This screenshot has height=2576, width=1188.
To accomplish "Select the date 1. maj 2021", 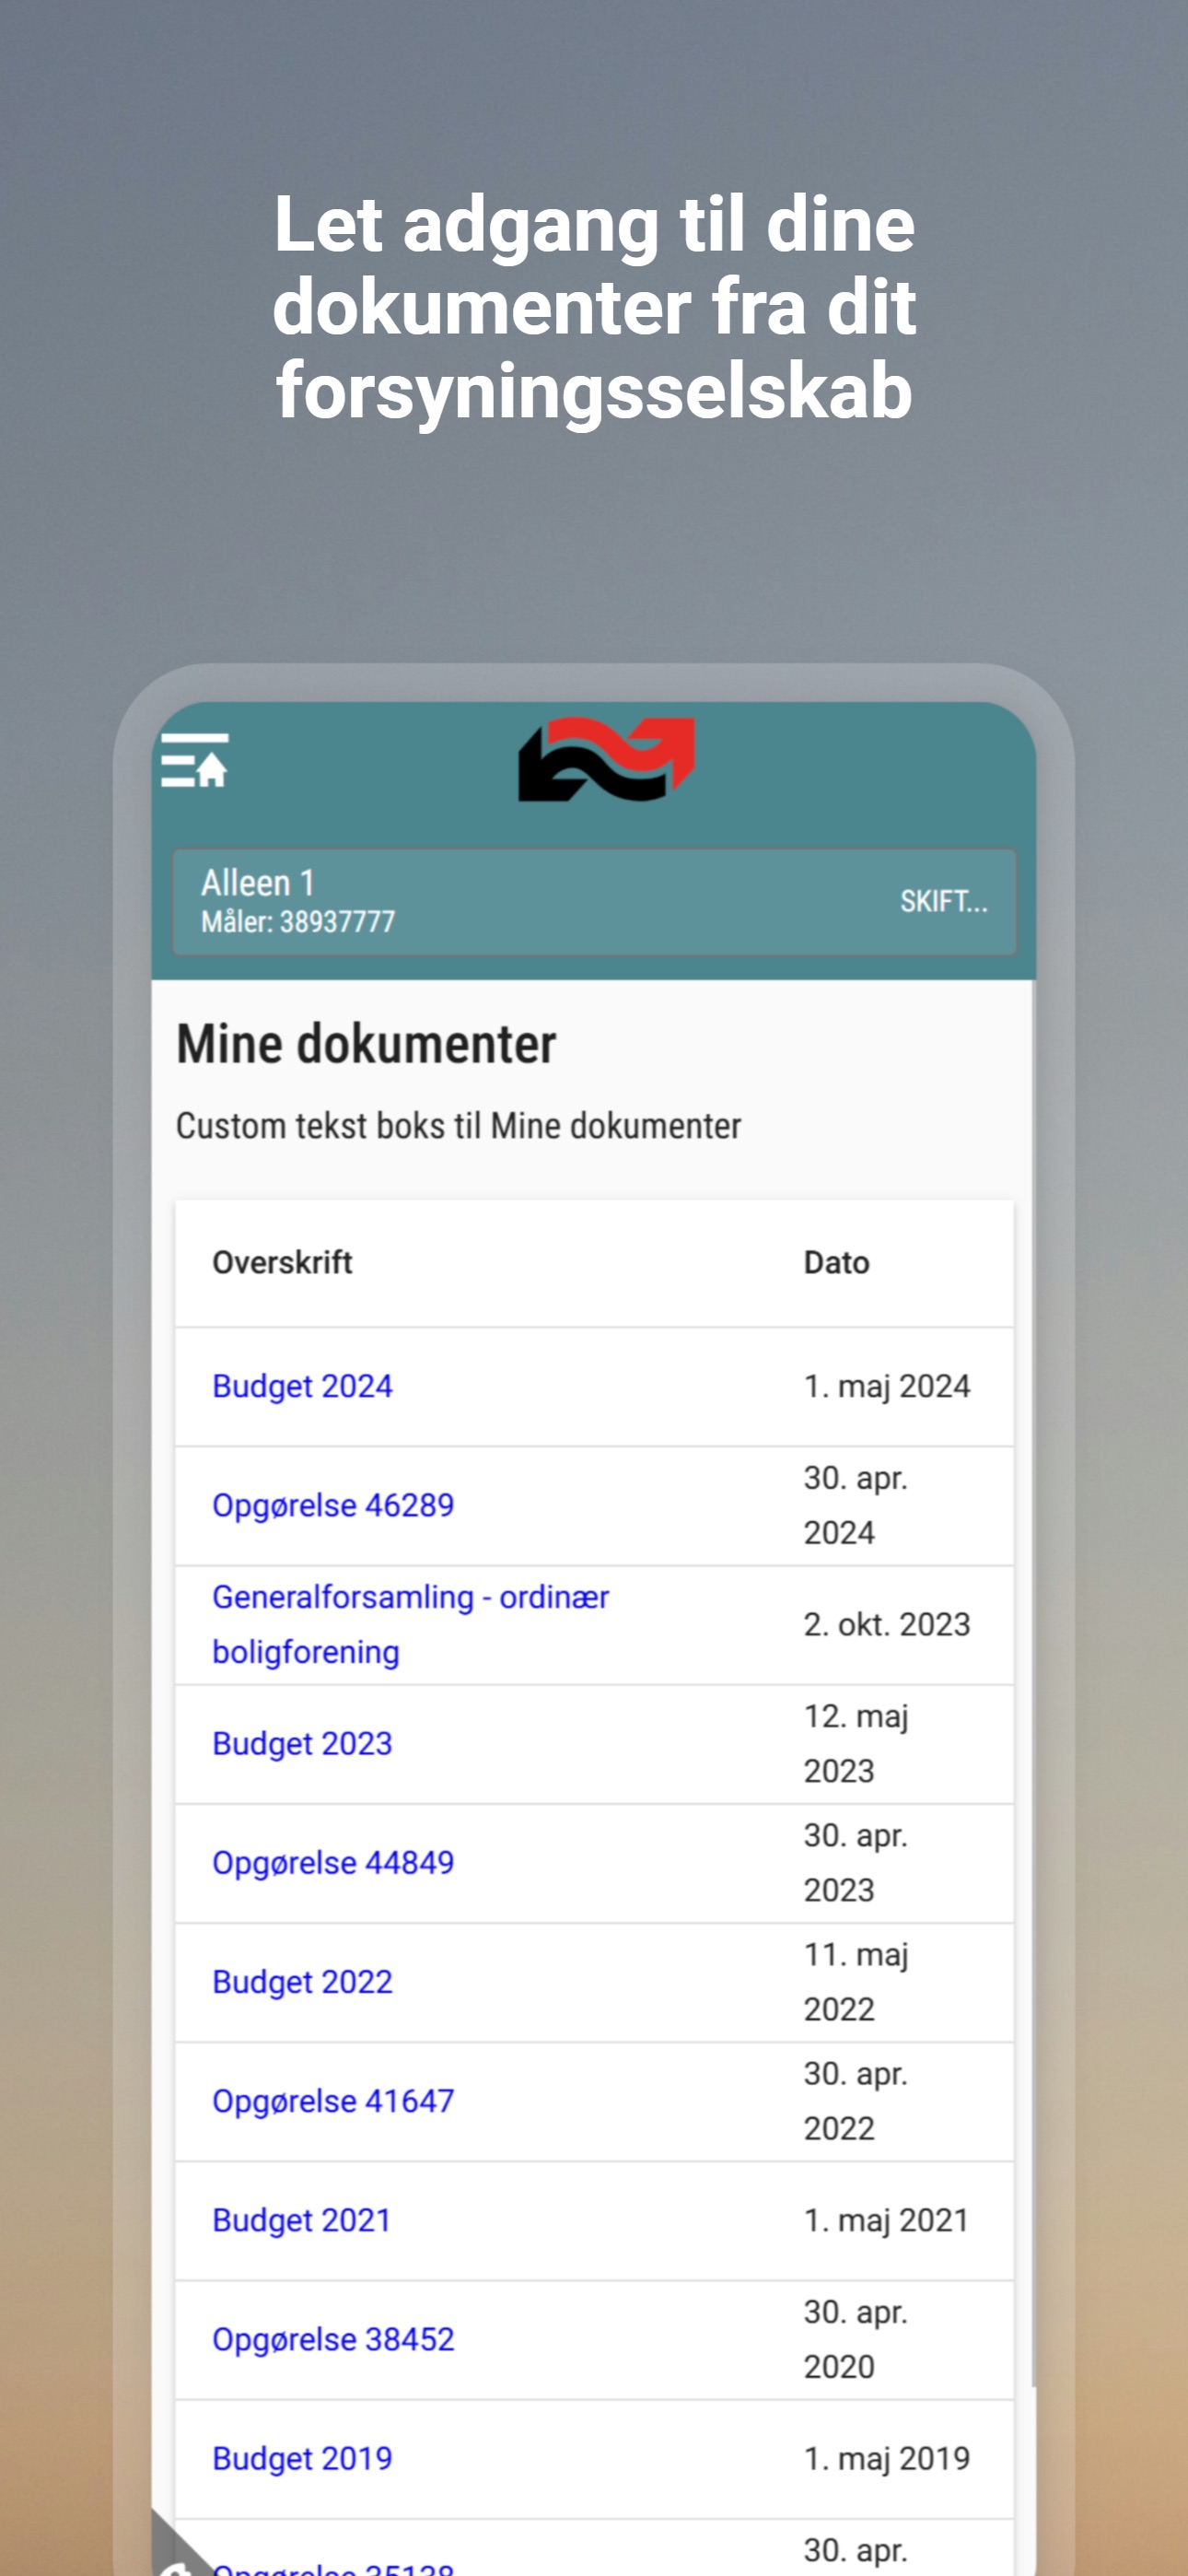I will (x=887, y=2219).
